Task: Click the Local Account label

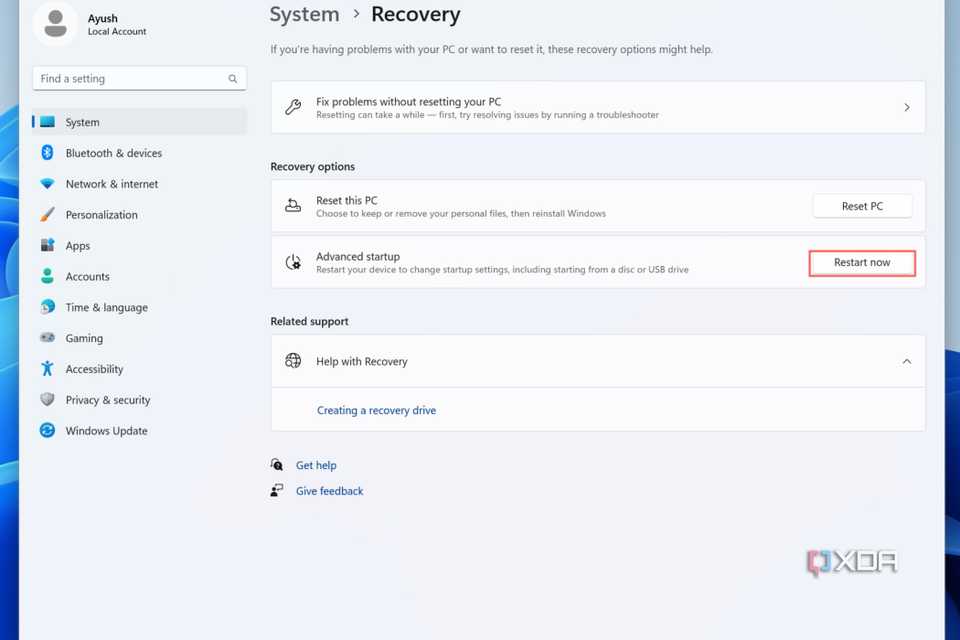Action: pos(117,31)
